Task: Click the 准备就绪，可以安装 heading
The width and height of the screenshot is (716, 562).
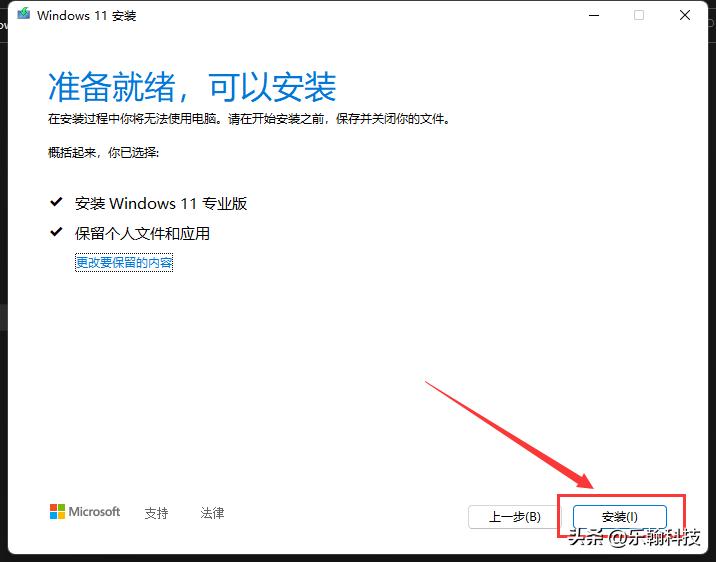Action: pos(192,87)
